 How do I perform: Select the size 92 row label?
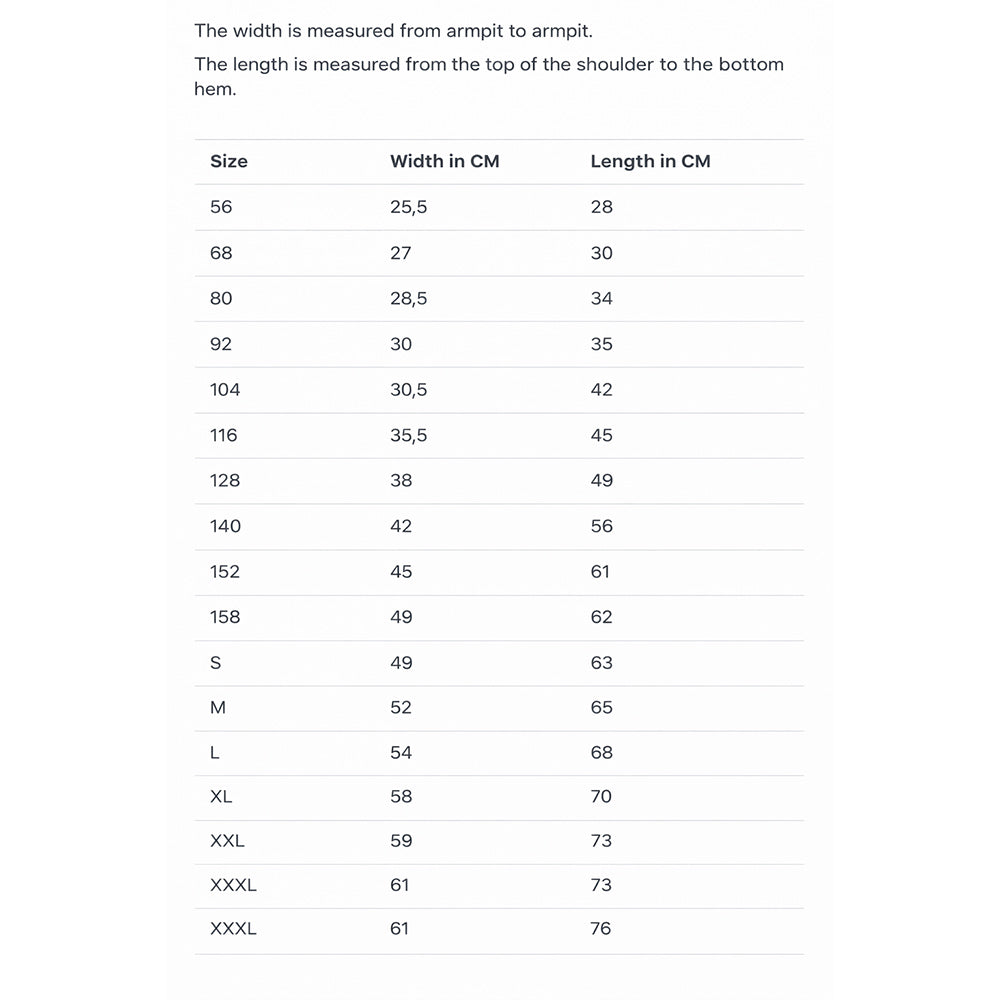[x=221, y=344]
